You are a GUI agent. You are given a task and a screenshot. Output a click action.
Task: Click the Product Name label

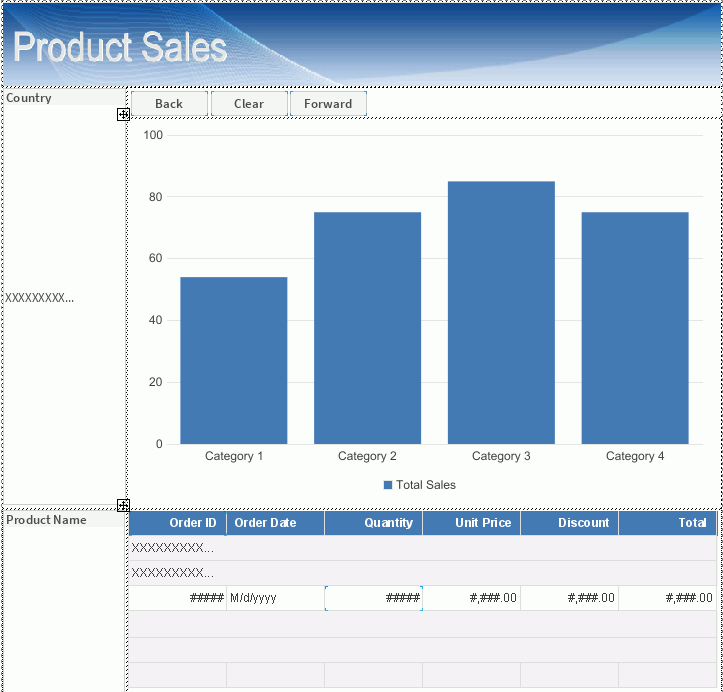tap(46, 520)
